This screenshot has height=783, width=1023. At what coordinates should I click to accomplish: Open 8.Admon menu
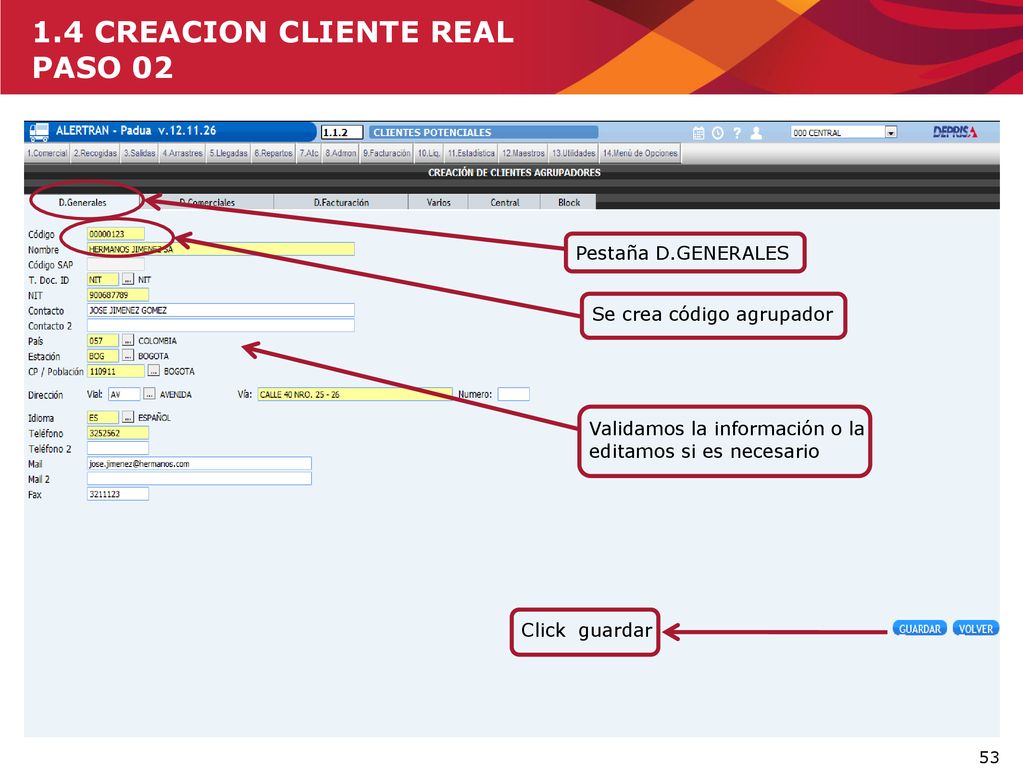point(341,153)
